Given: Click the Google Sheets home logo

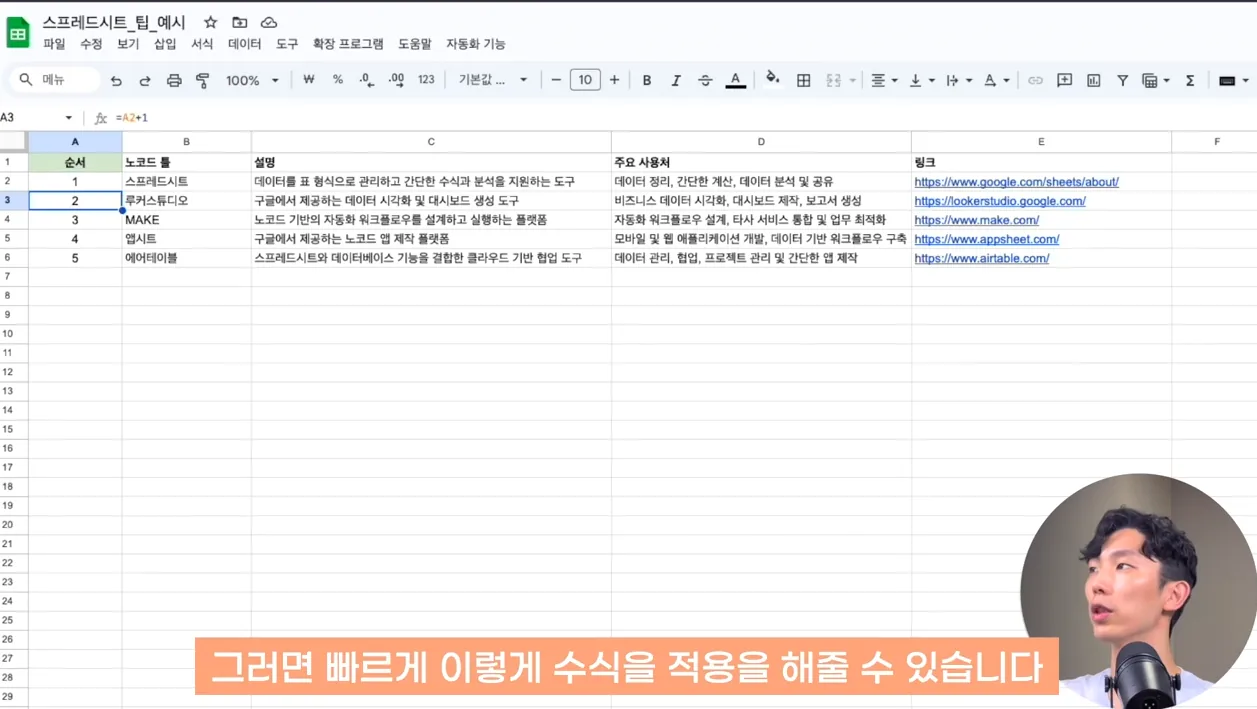Looking at the screenshot, I should (18, 33).
